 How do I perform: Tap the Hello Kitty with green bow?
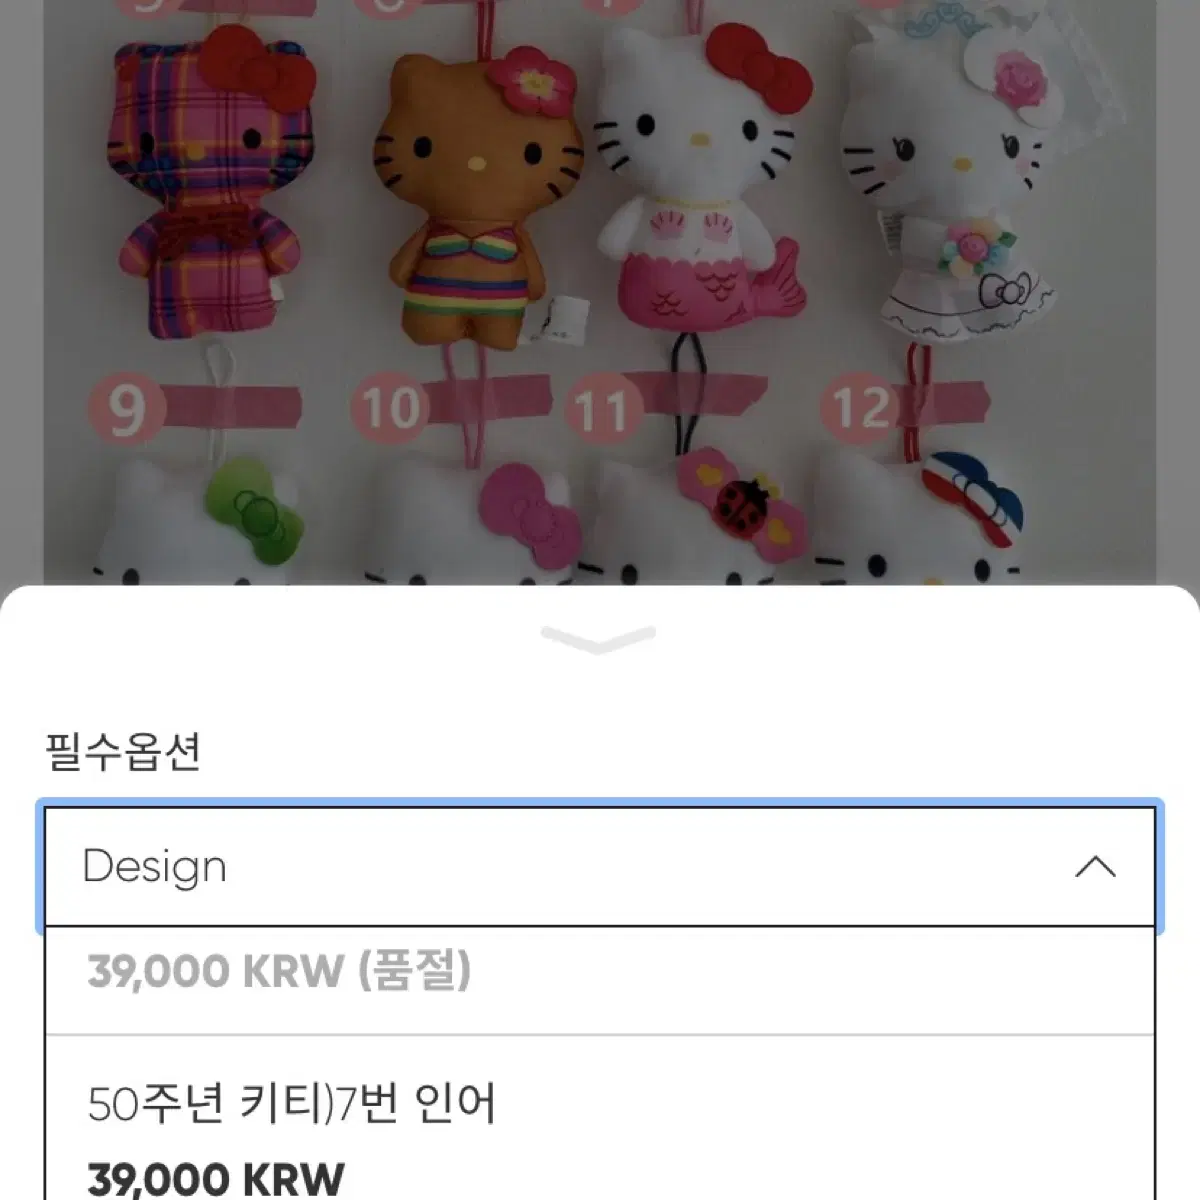point(190,520)
